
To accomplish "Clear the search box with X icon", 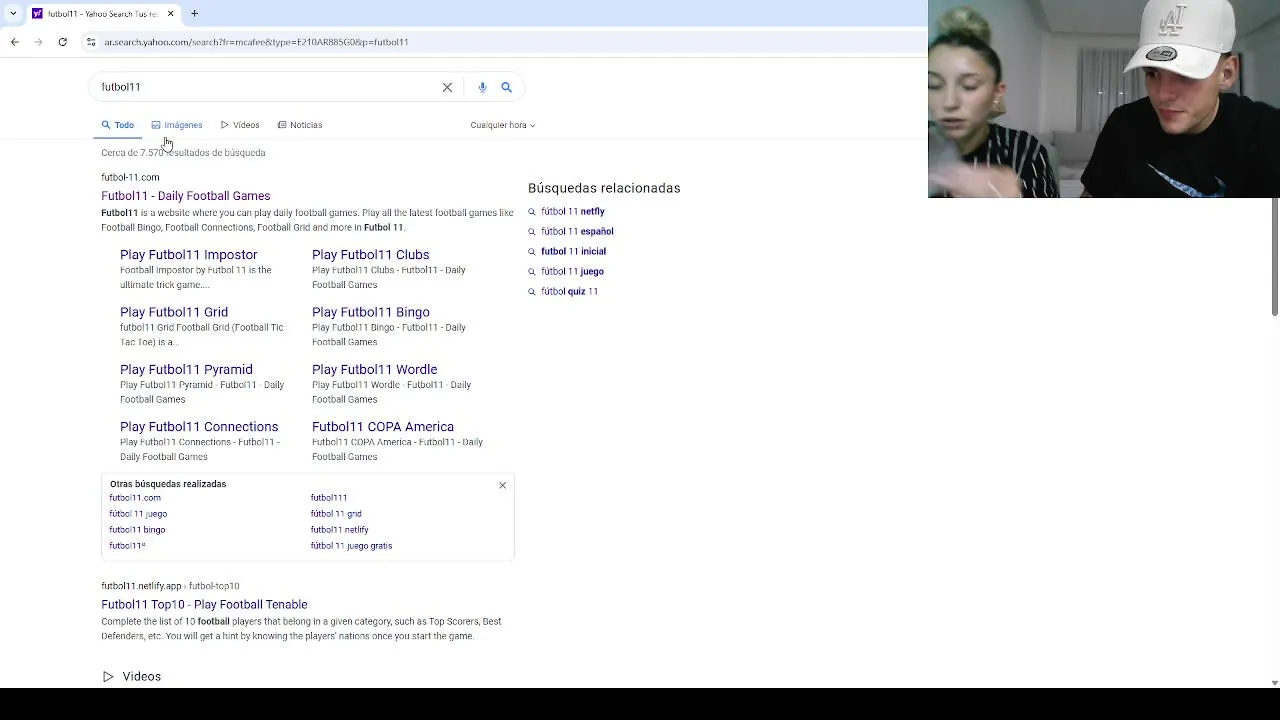I will [447, 87].
